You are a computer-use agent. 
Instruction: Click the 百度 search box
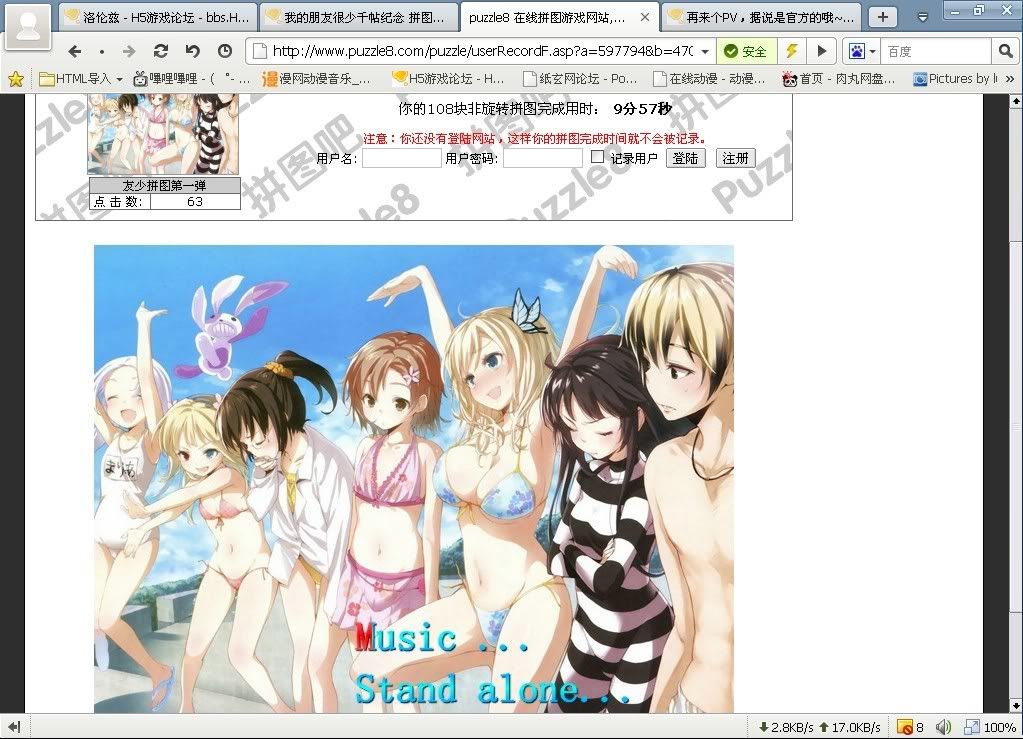point(937,52)
